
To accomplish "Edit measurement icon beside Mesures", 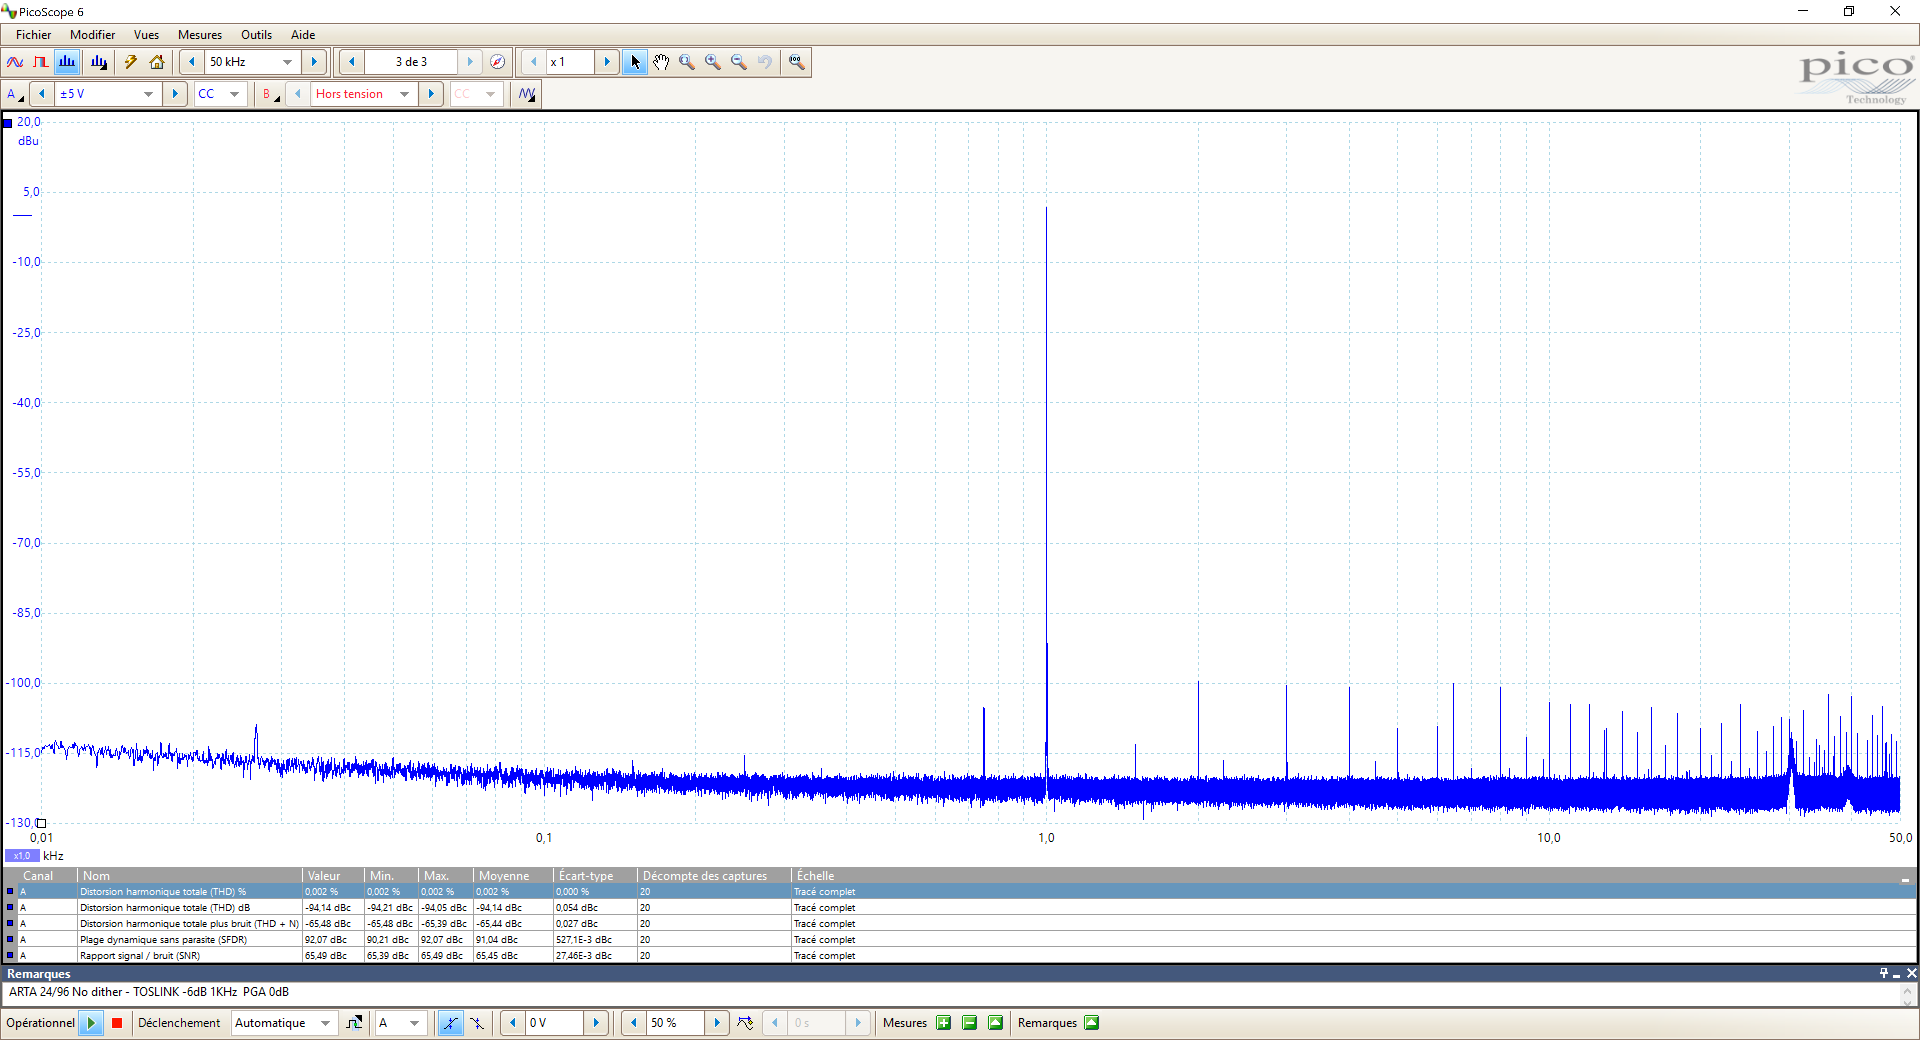I will [995, 1023].
